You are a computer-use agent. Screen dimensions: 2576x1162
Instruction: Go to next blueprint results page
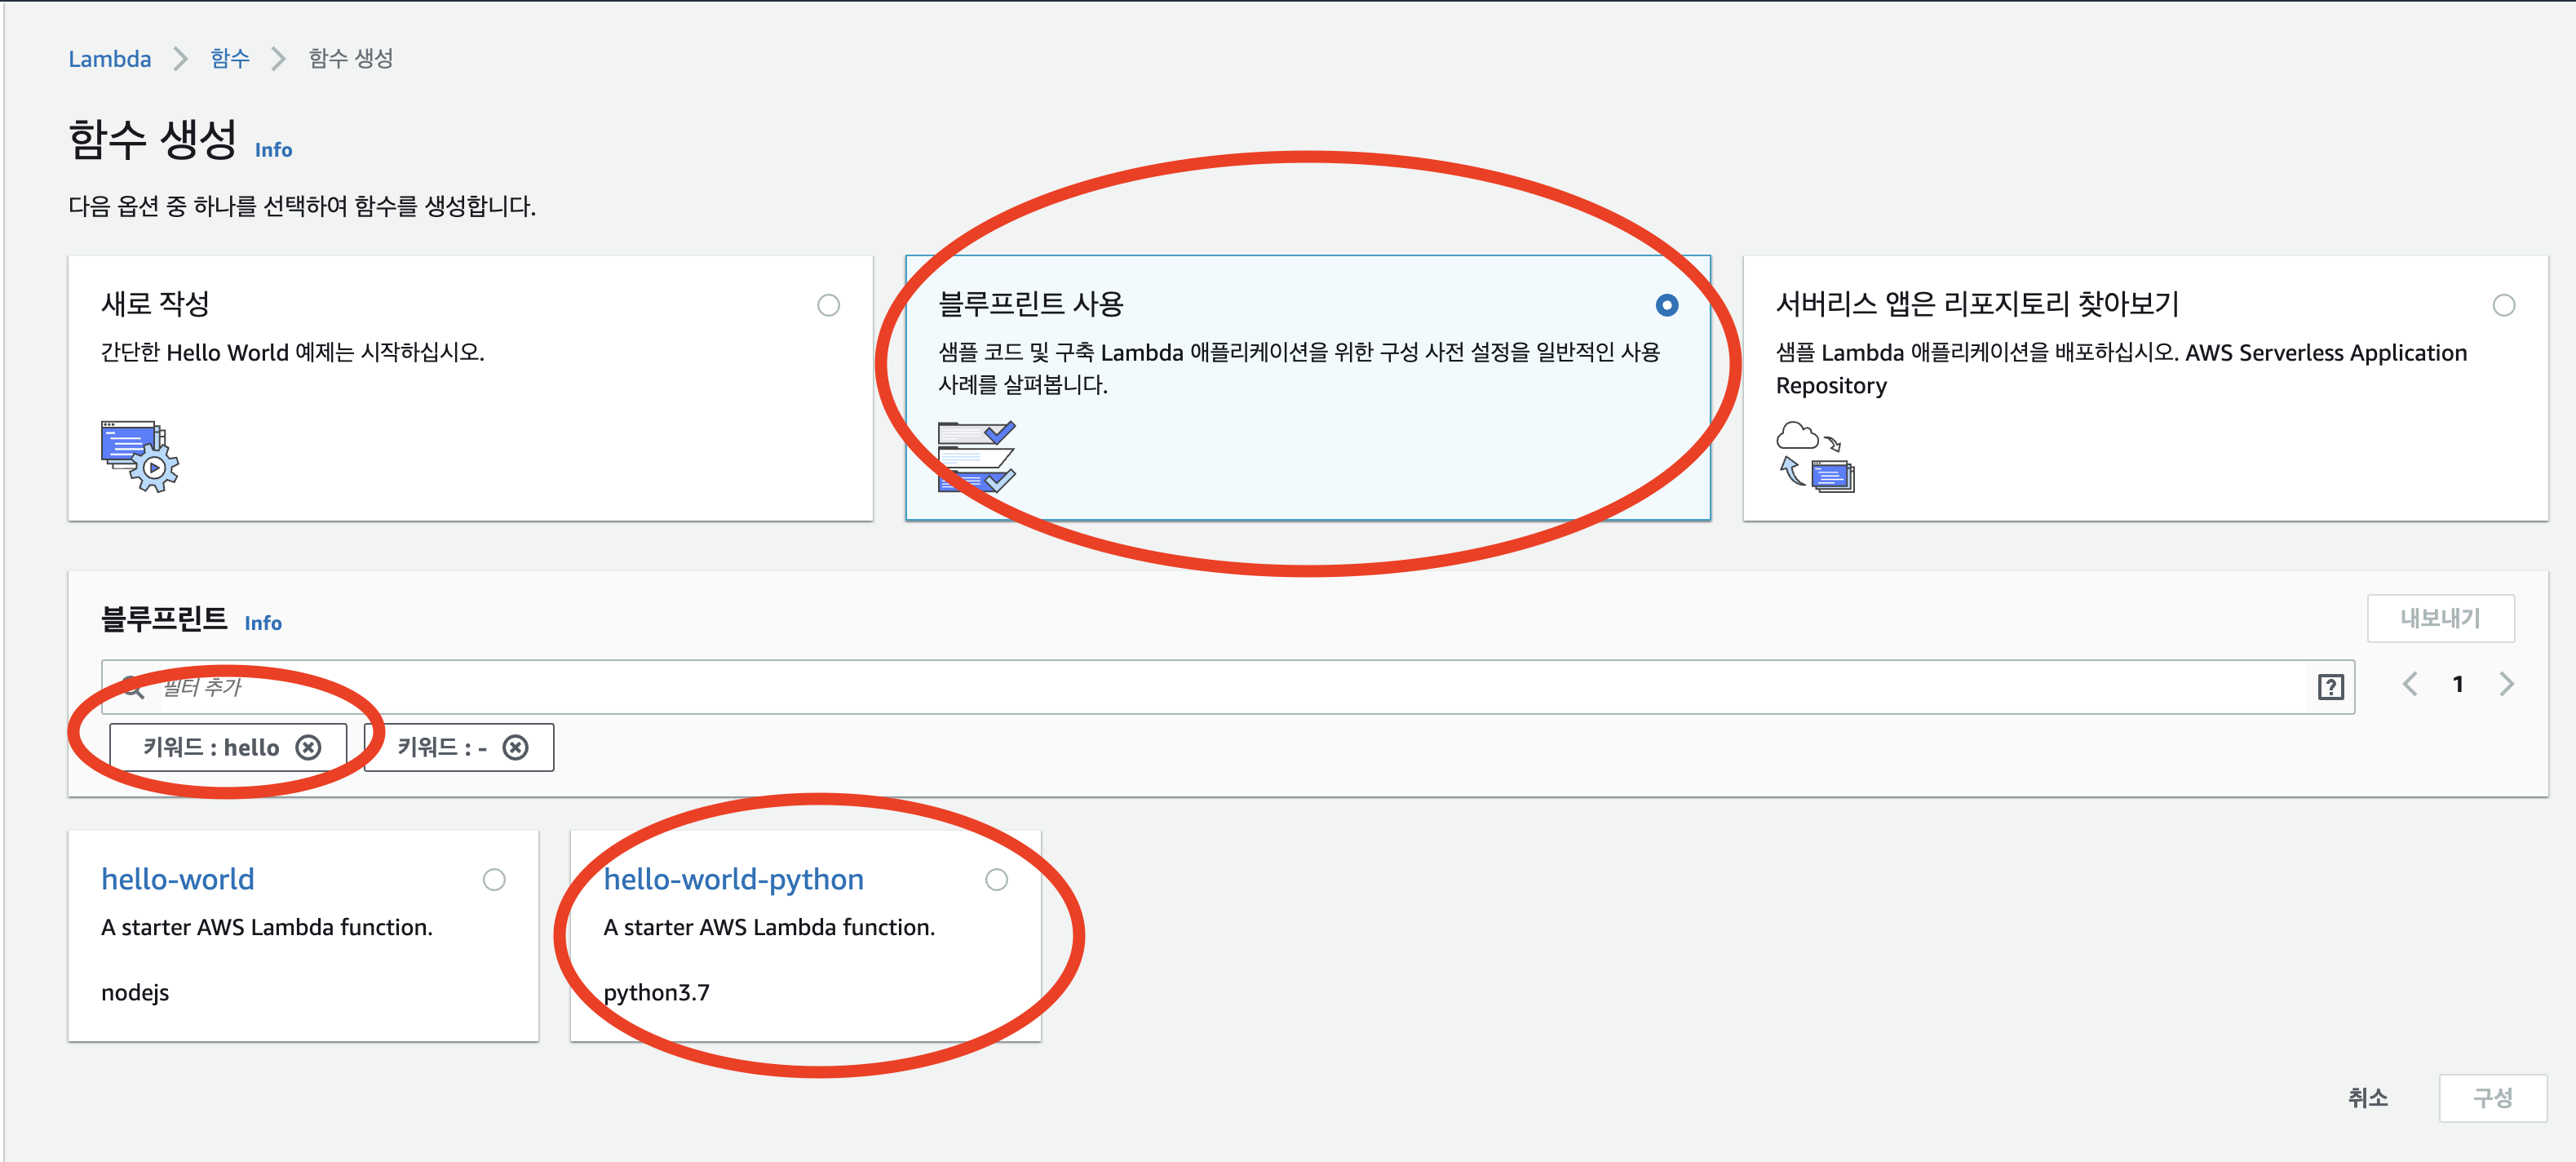[2506, 684]
